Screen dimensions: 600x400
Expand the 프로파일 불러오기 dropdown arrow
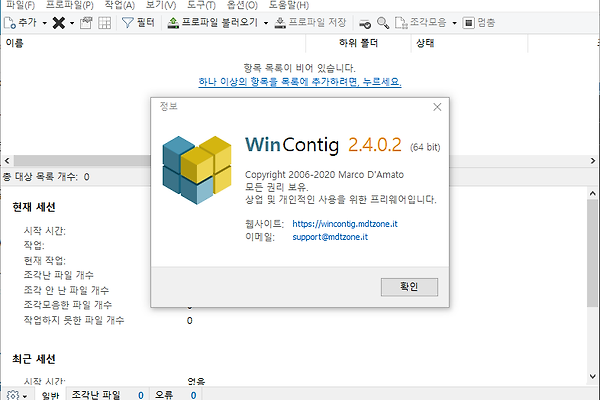point(266,23)
